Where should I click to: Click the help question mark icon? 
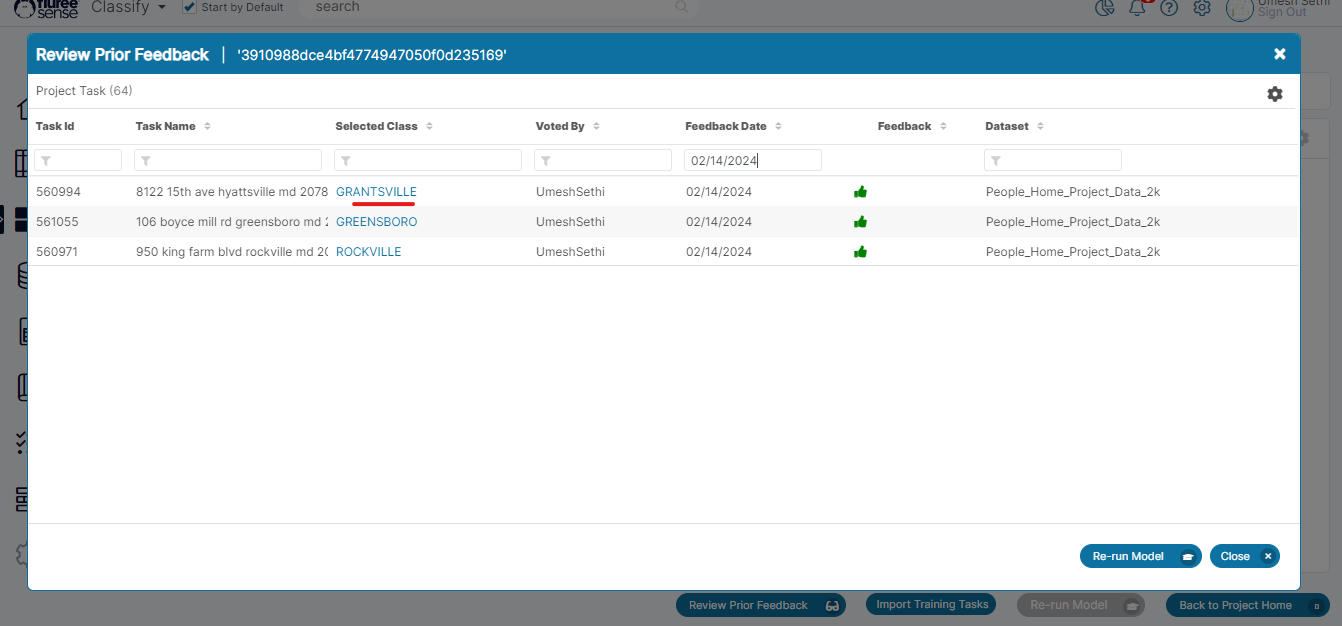[x=1169, y=8]
